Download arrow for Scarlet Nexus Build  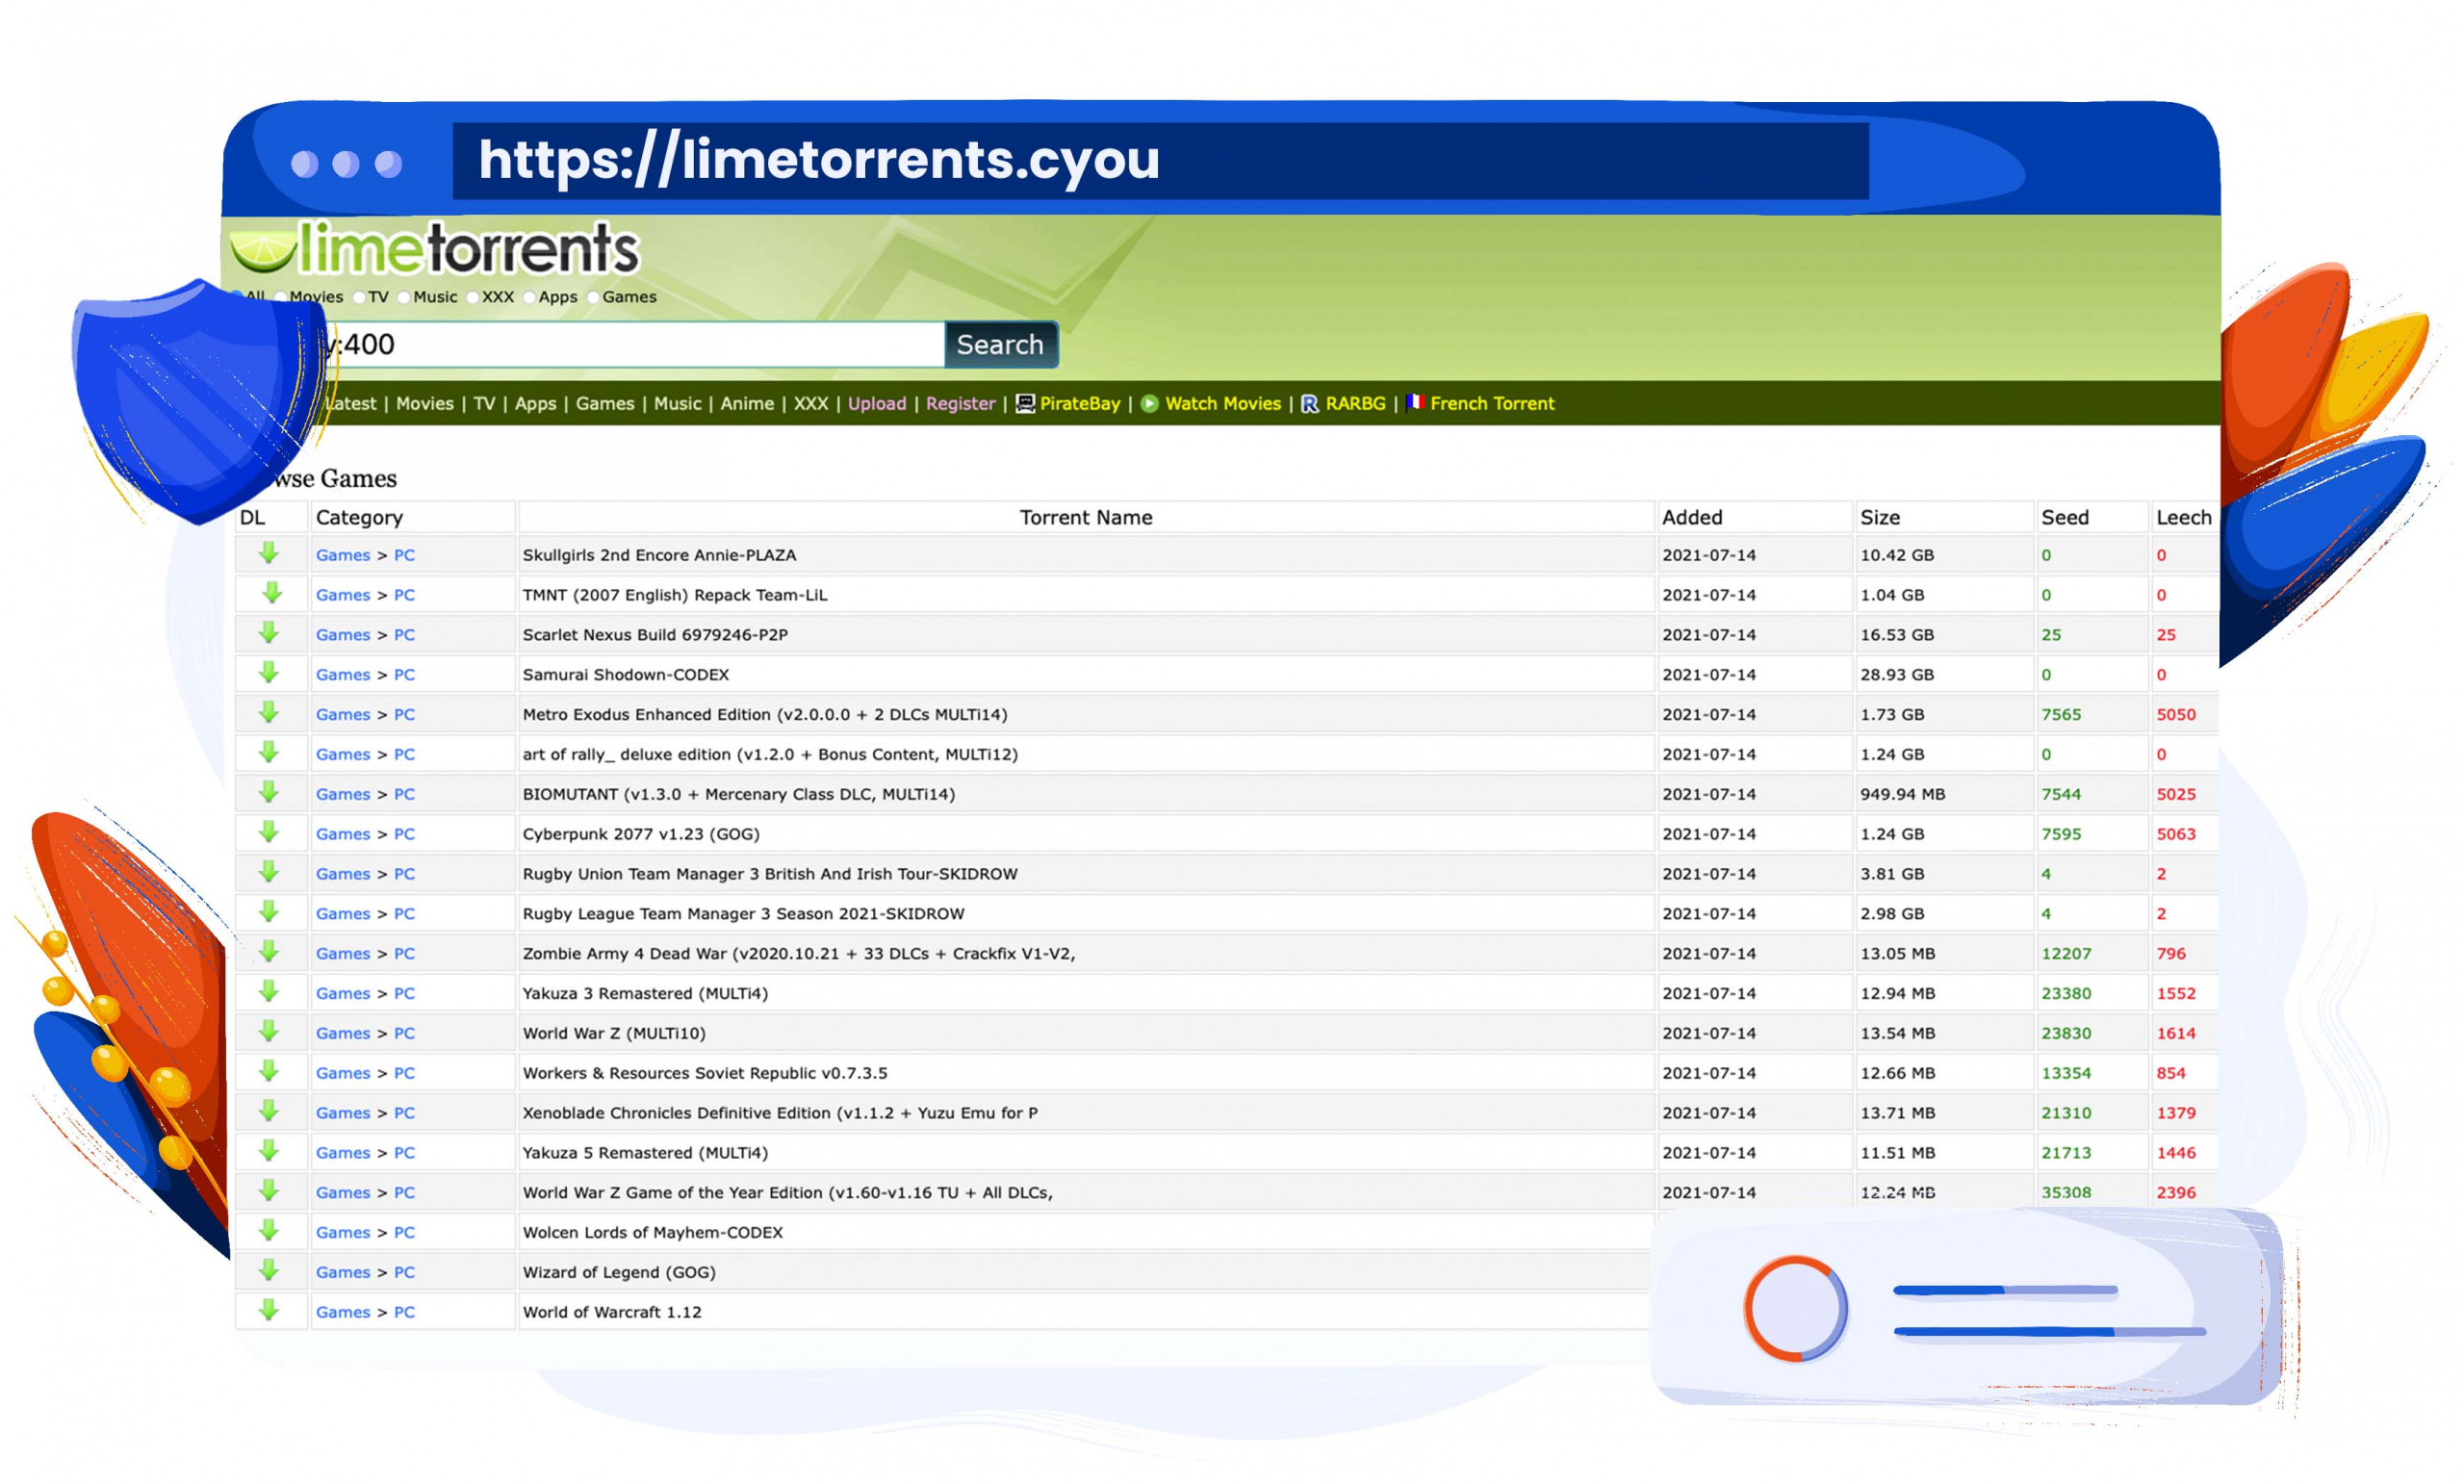click(268, 633)
